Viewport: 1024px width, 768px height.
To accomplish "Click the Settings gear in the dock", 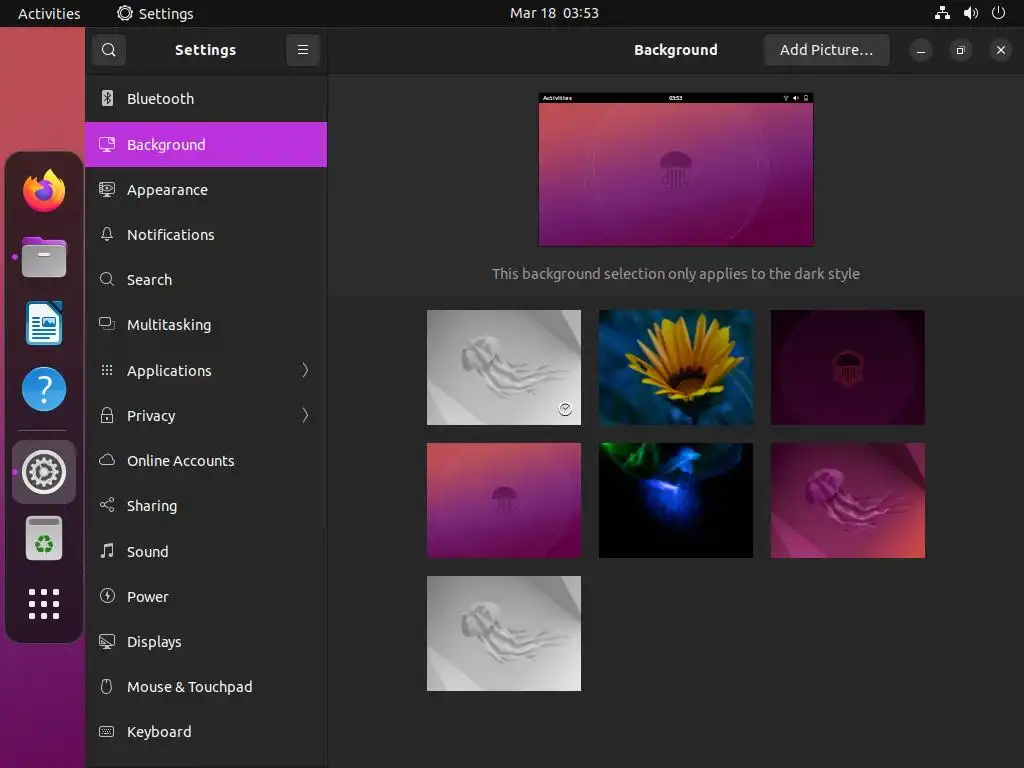I will pyautogui.click(x=44, y=472).
